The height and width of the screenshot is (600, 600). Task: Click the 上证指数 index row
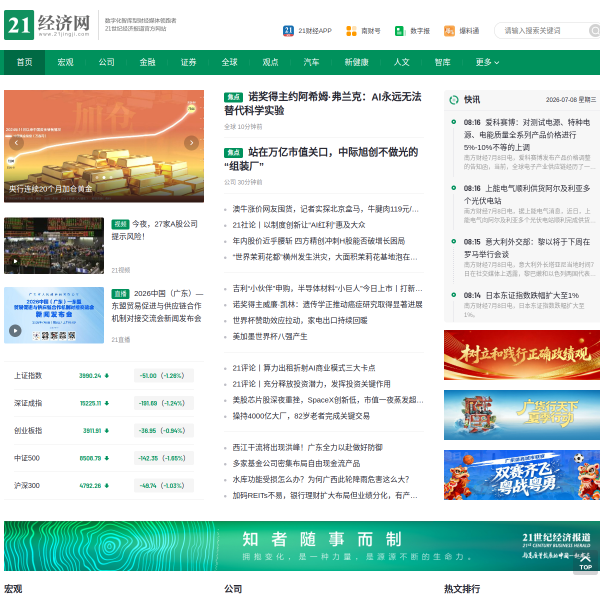[x=104, y=376]
